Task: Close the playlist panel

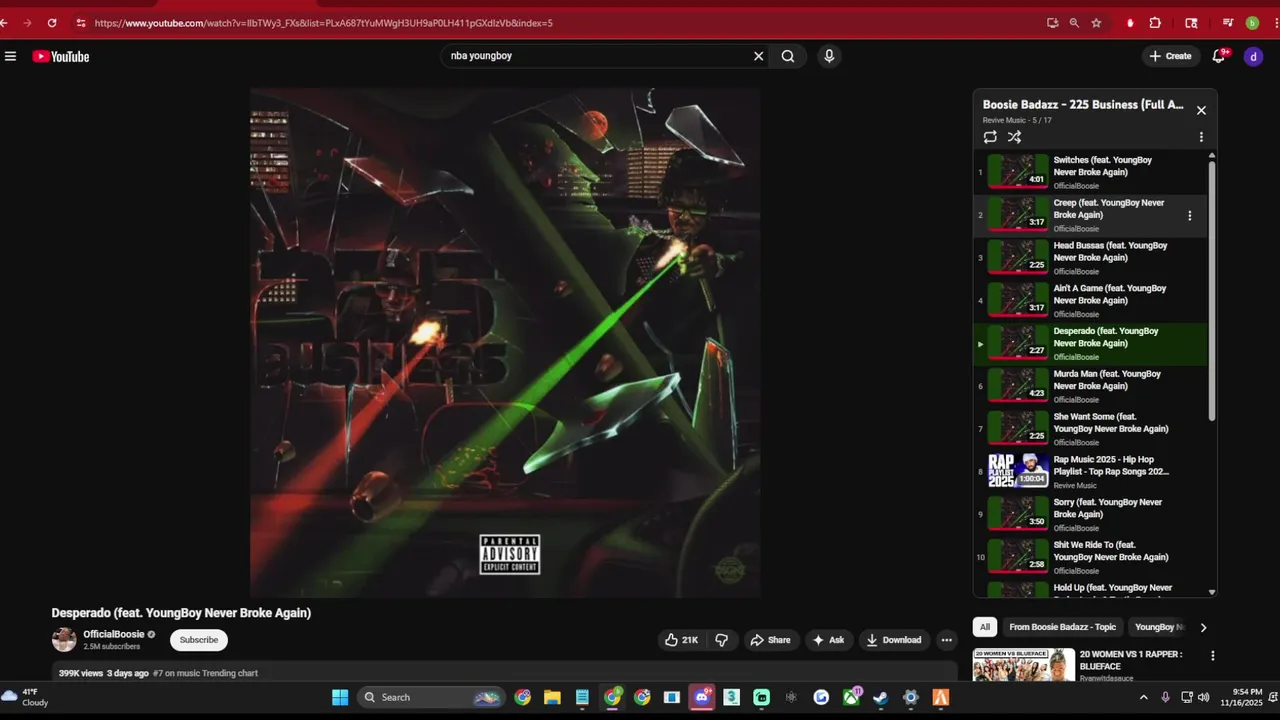Action: click(x=1201, y=110)
